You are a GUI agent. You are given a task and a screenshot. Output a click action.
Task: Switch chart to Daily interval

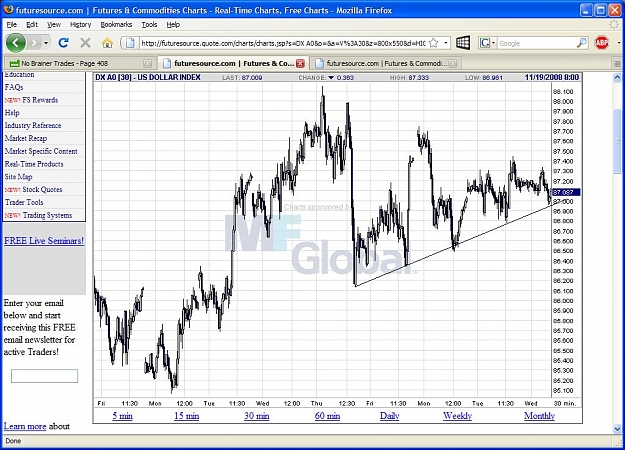389,416
